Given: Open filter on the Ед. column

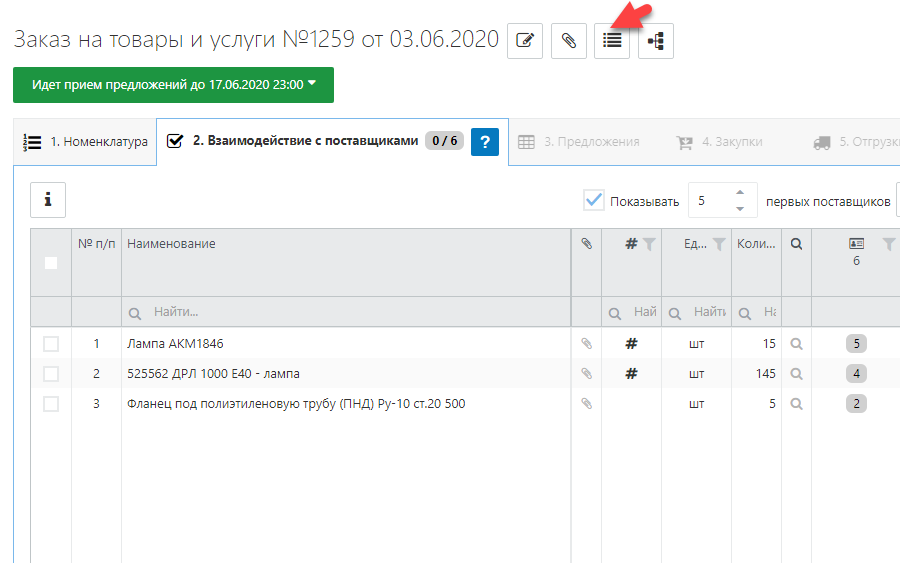Looking at the screenshot, I should click(x=718, y=244).
